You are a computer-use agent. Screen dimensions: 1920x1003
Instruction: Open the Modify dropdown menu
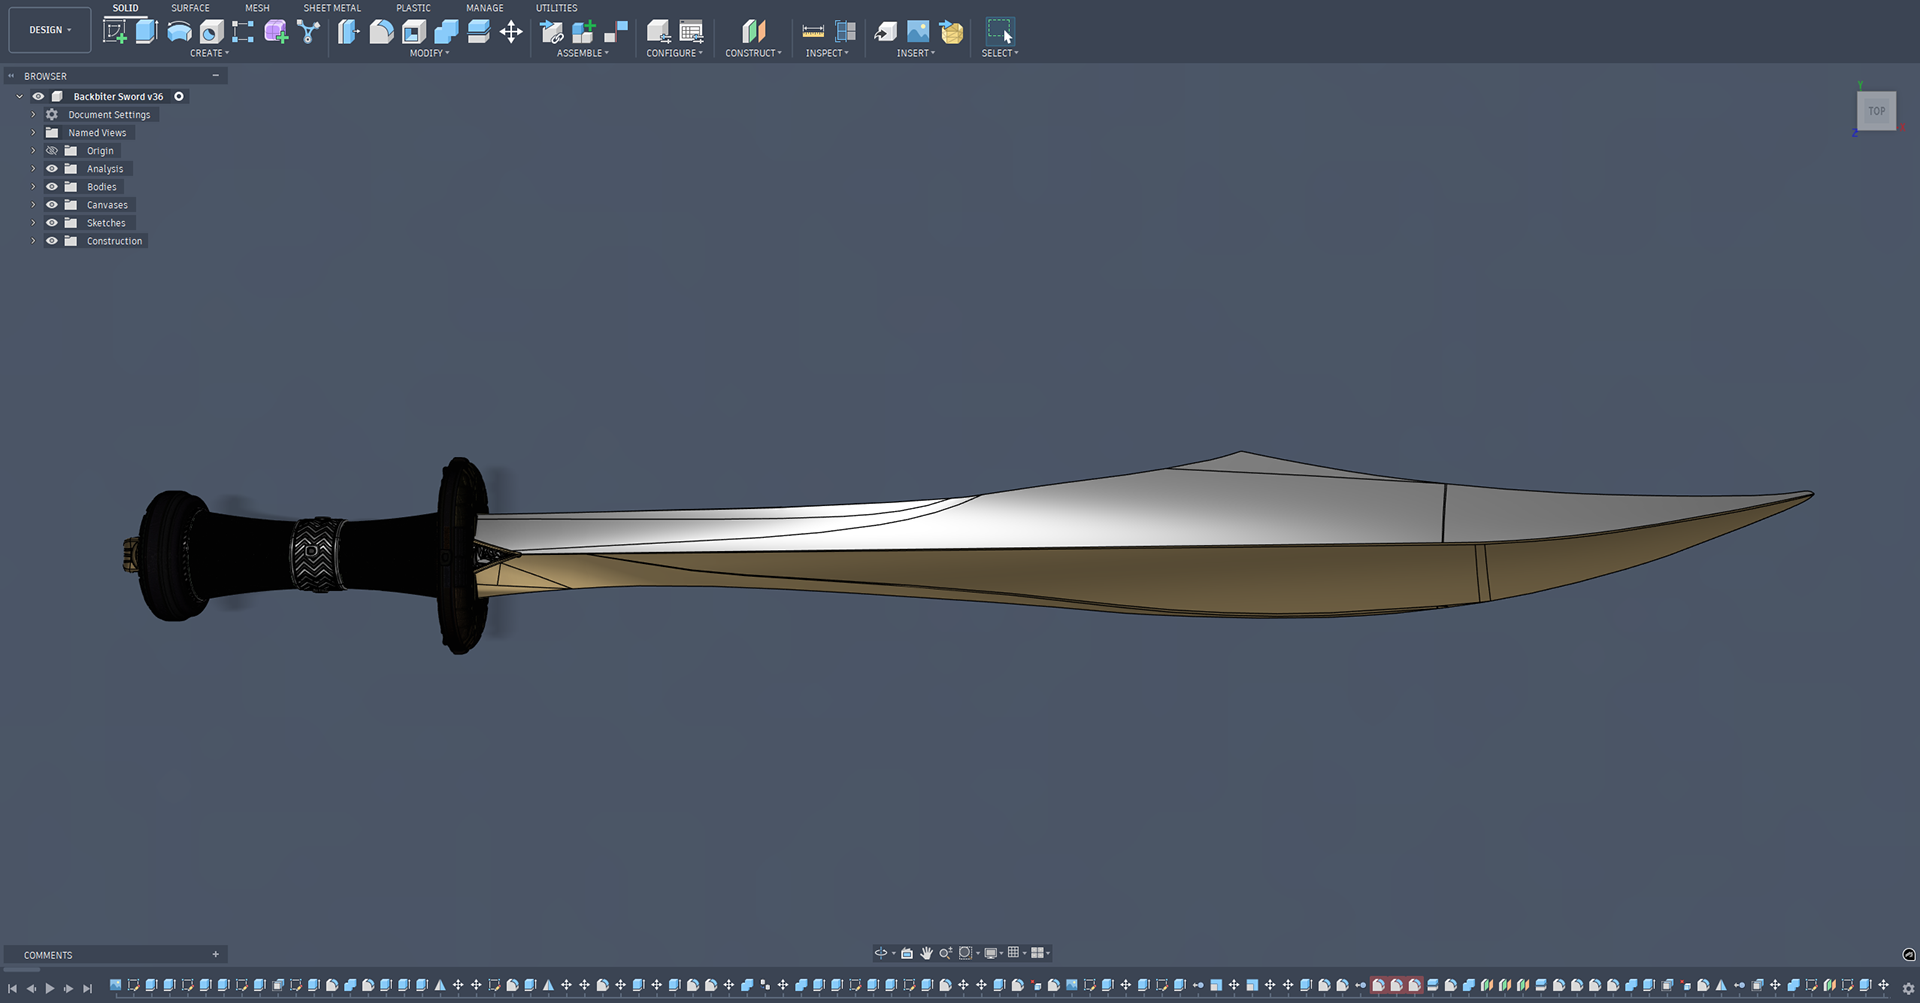pos(428,53)
